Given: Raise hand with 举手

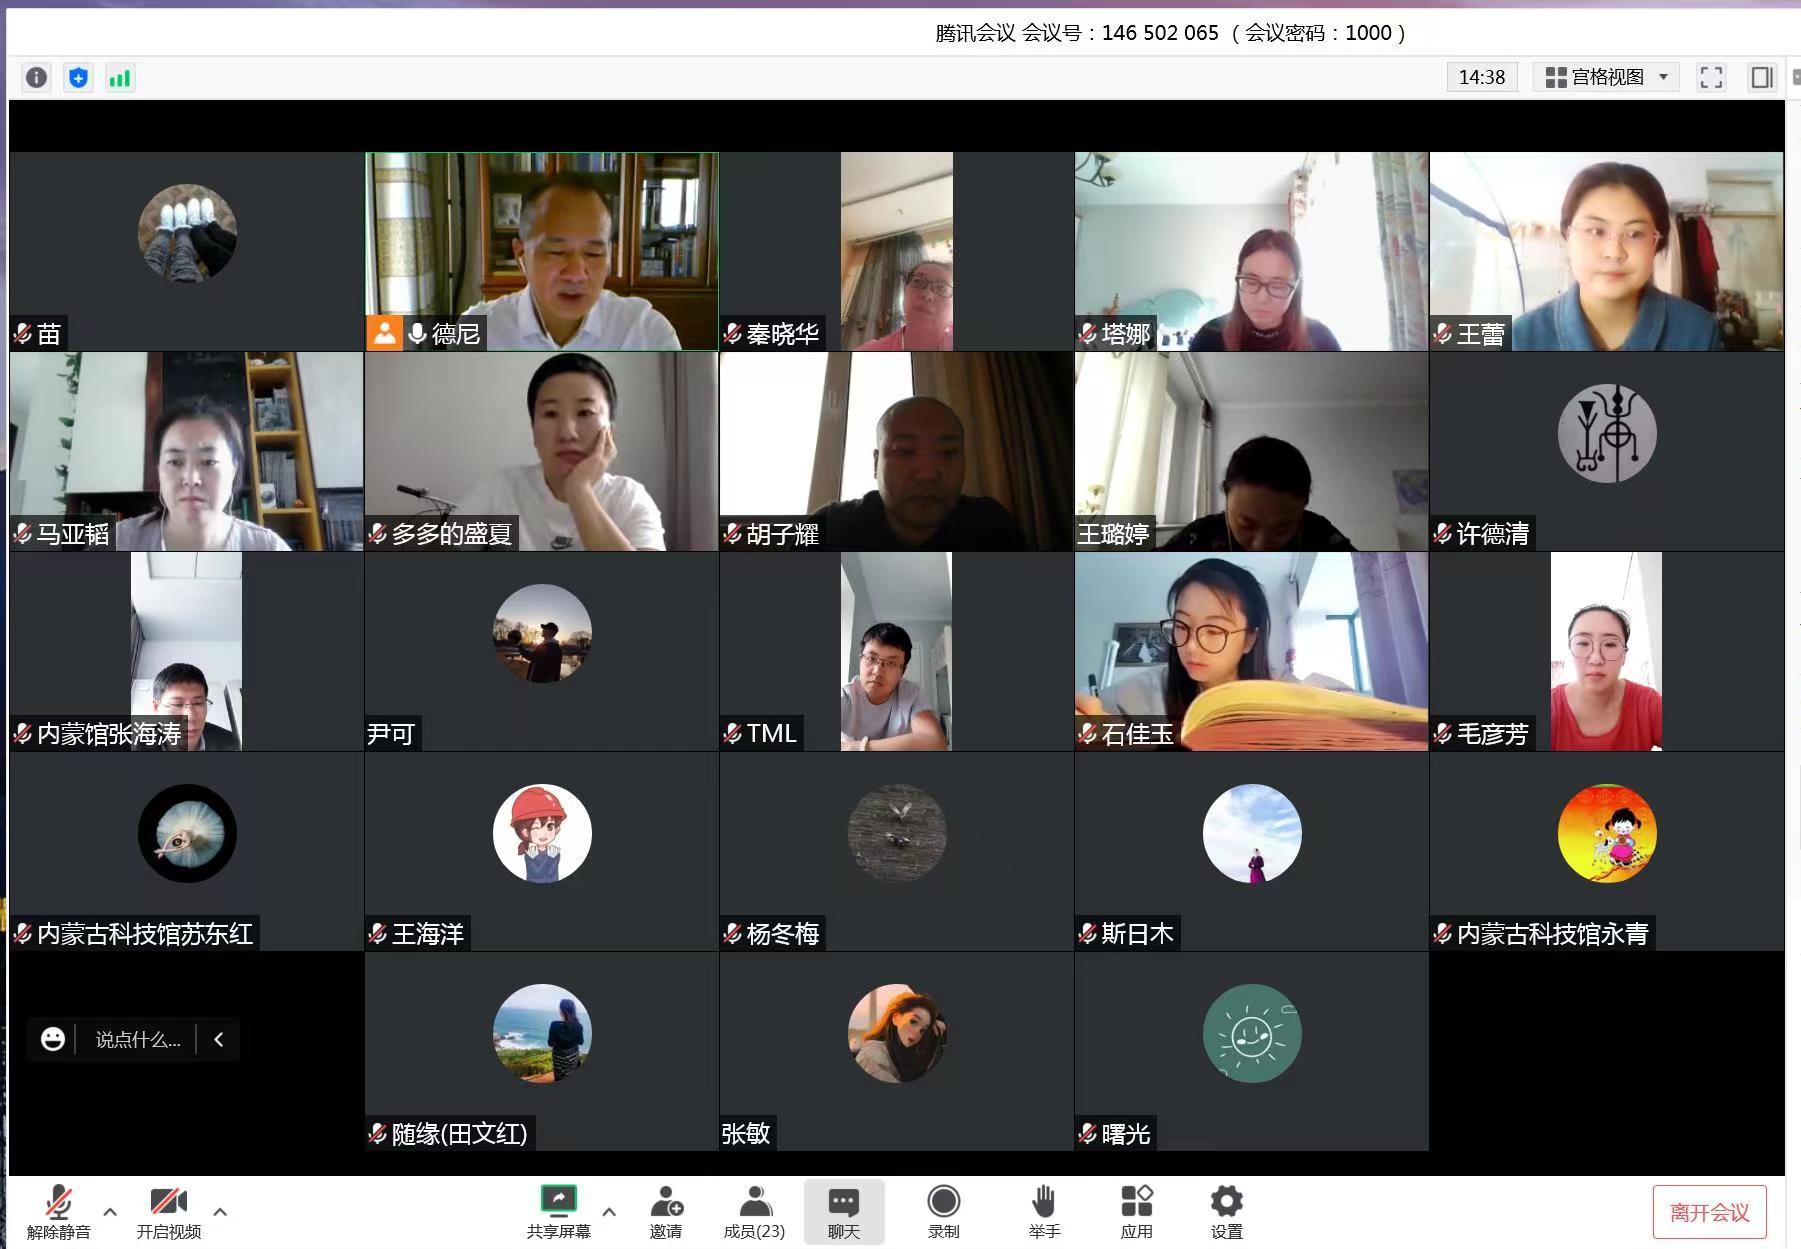Looking at the screenshot, I should point(1044,1212).
